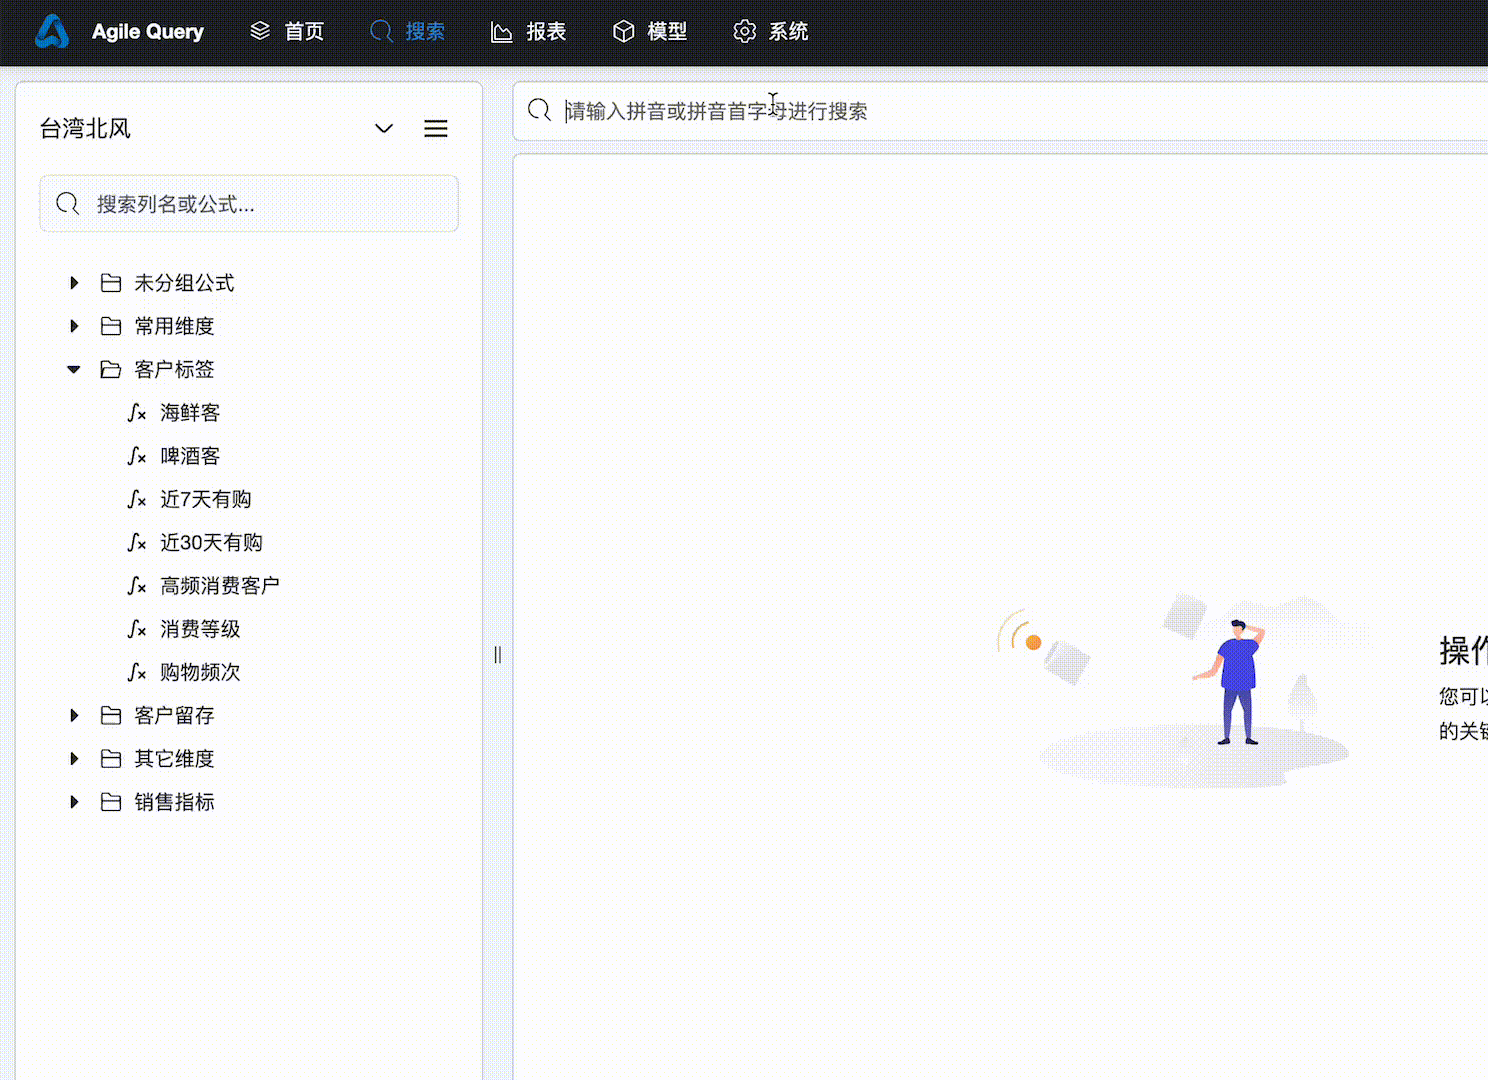
Task: Open the 台湾北风 model dropdown chevron
Action: [x=384, y=129]
